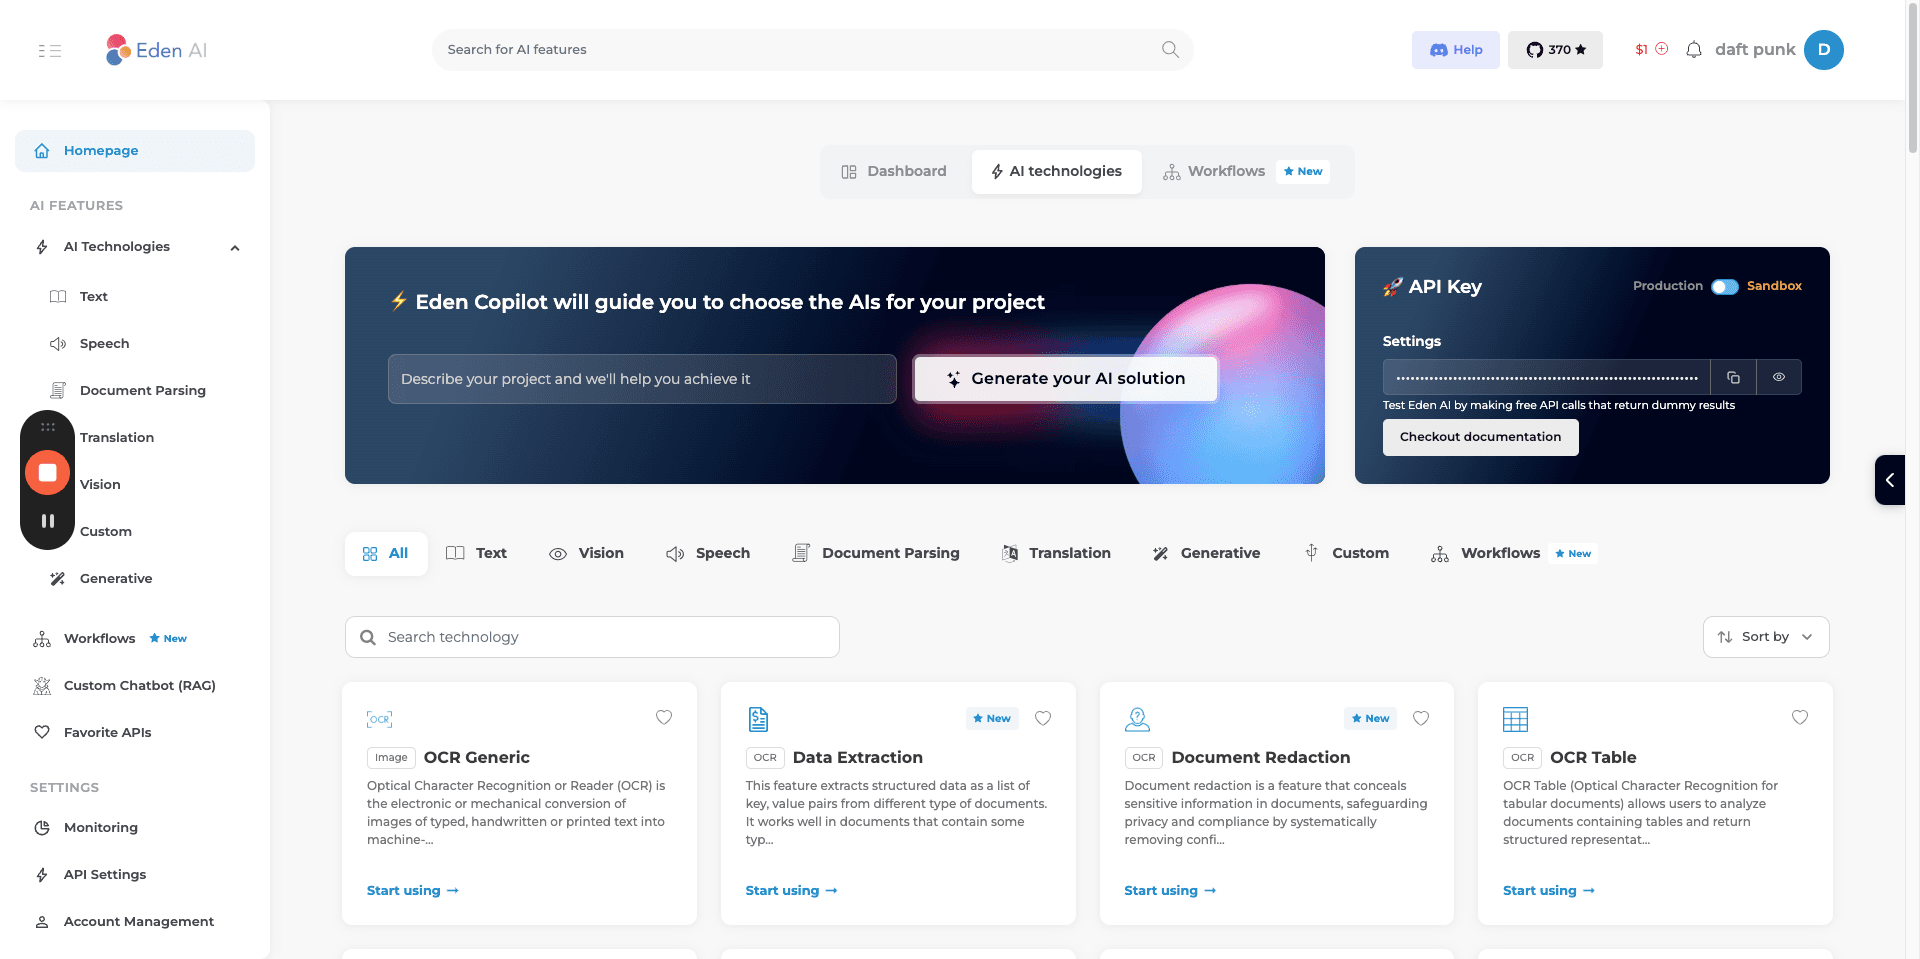Filter by Document Parsing category
Viewport: 1920px width, 959px height.
[876, 554]
